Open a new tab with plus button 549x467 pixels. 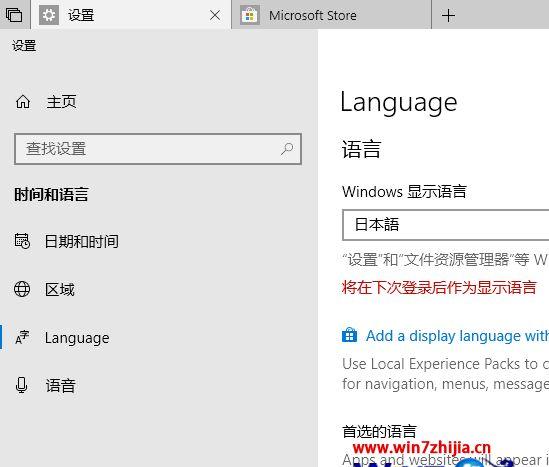point(448,15)
